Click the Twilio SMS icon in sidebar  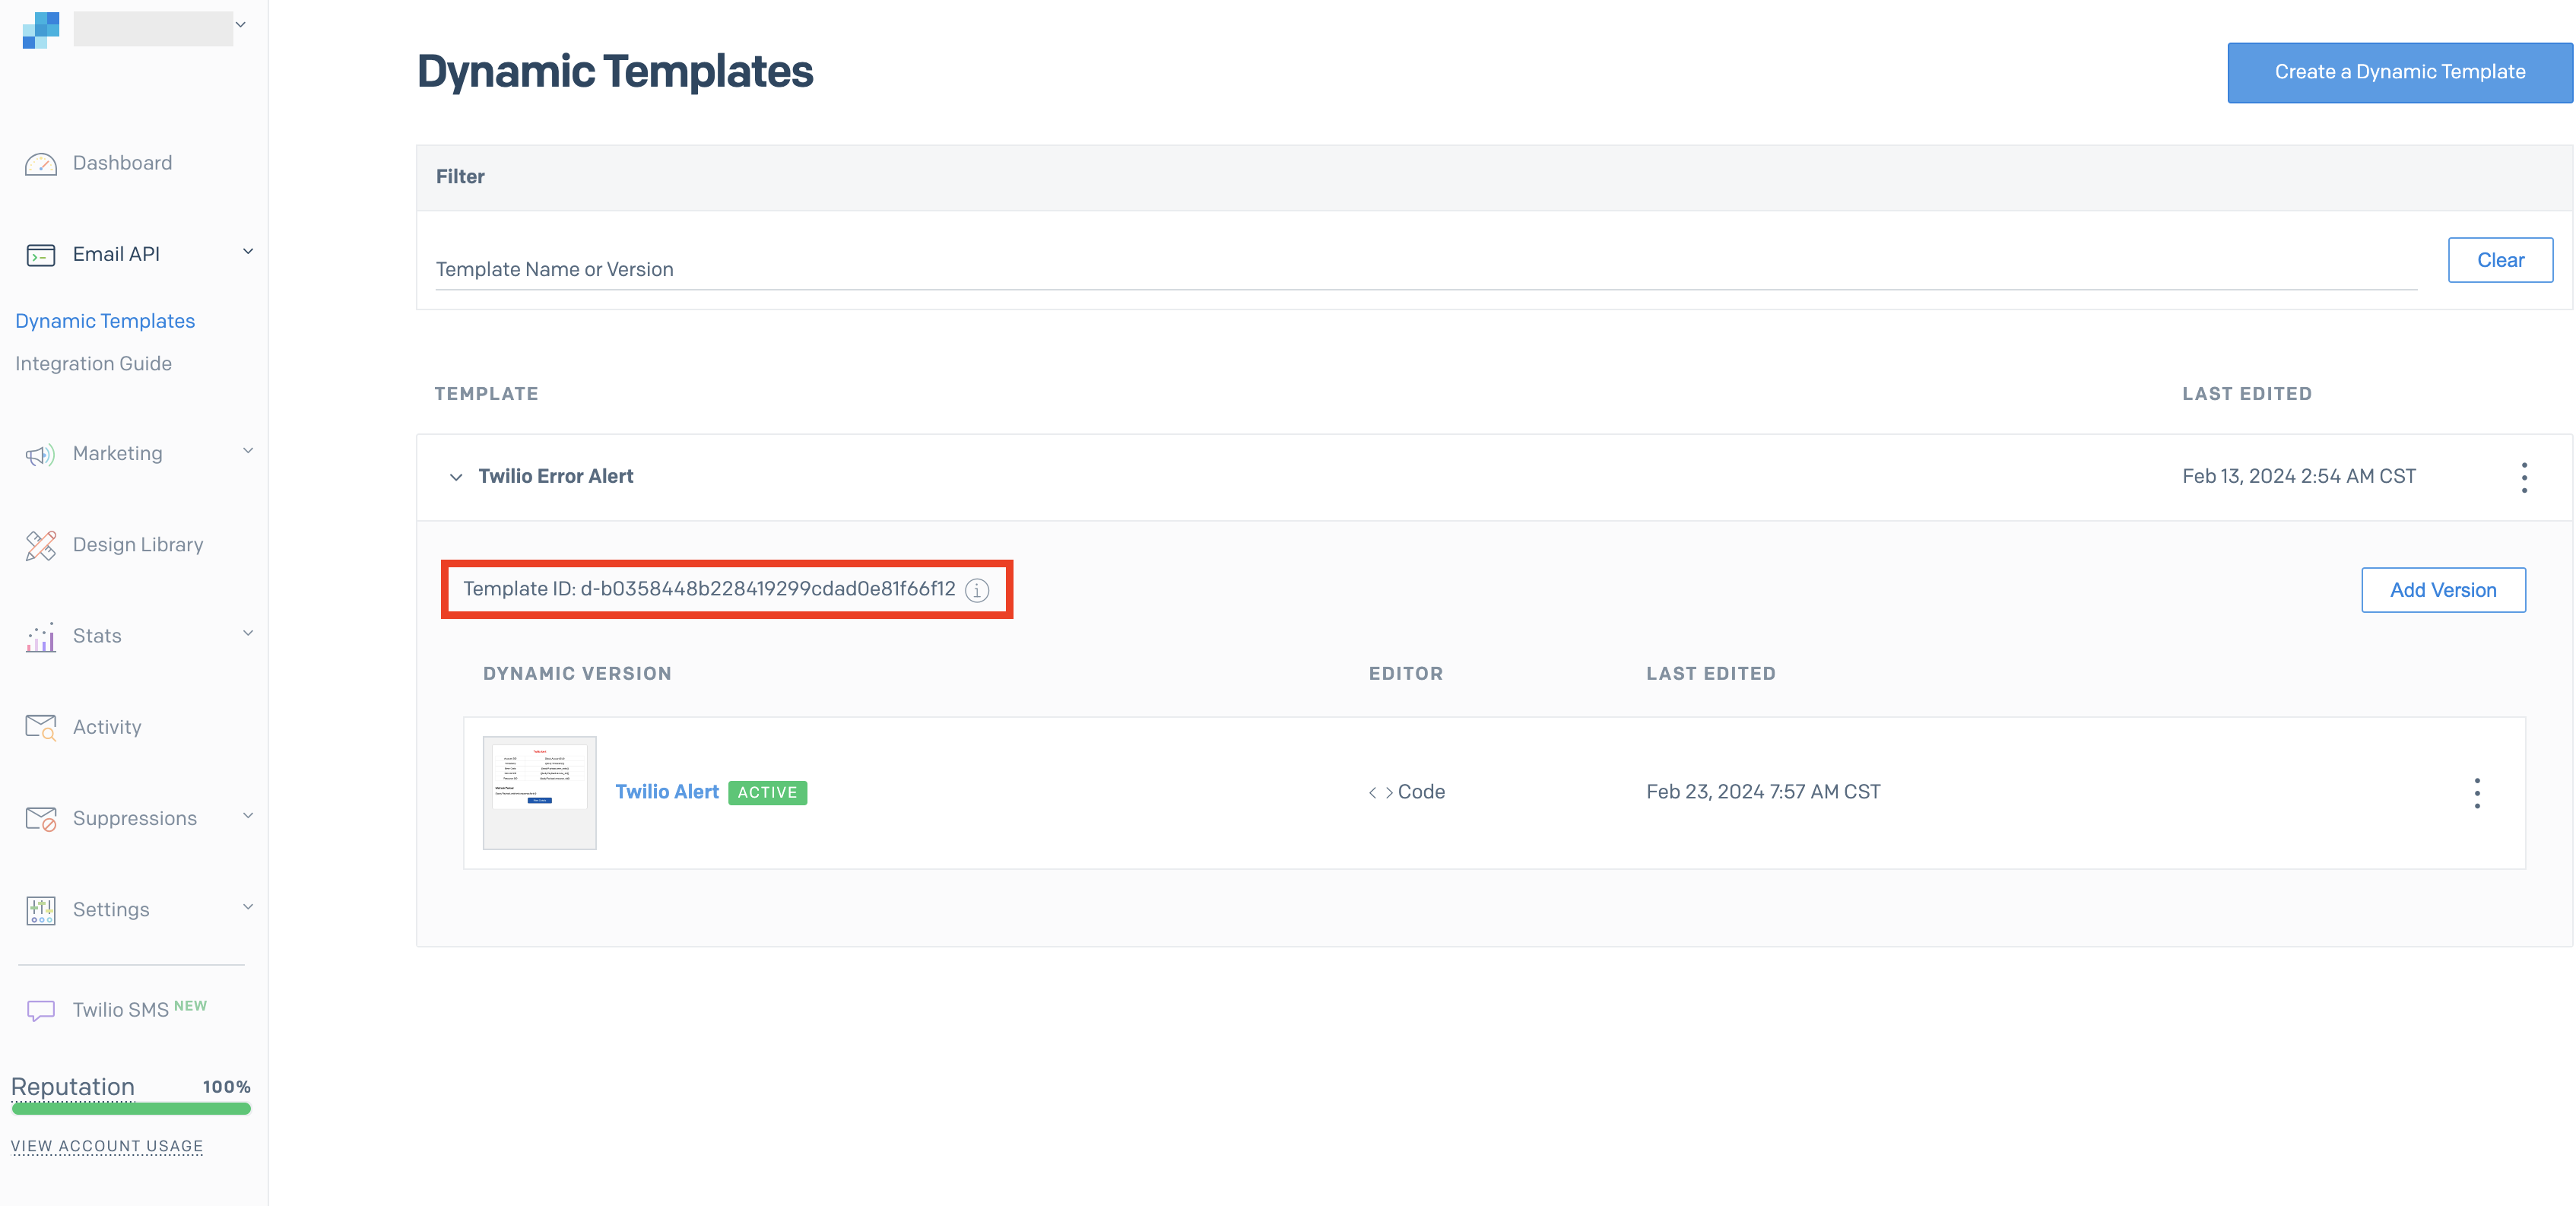point(41,1009)
